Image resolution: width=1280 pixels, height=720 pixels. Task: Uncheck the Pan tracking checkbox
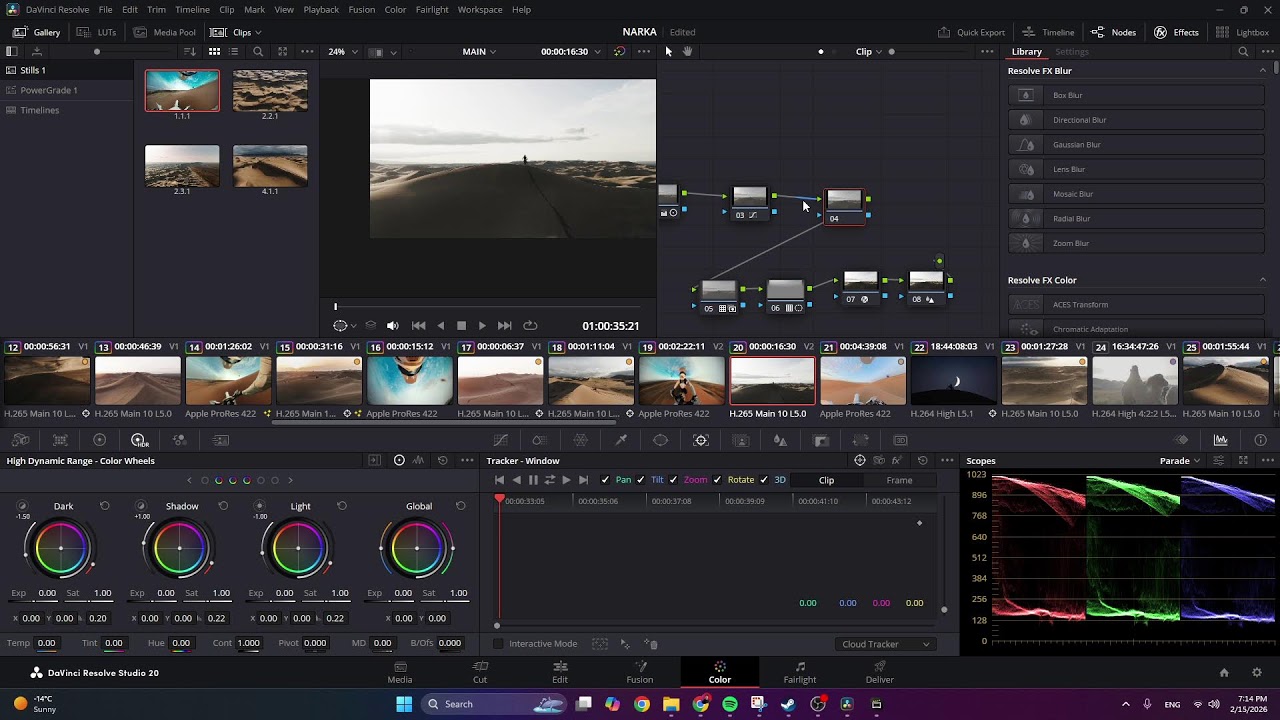[x=605, y=480]
